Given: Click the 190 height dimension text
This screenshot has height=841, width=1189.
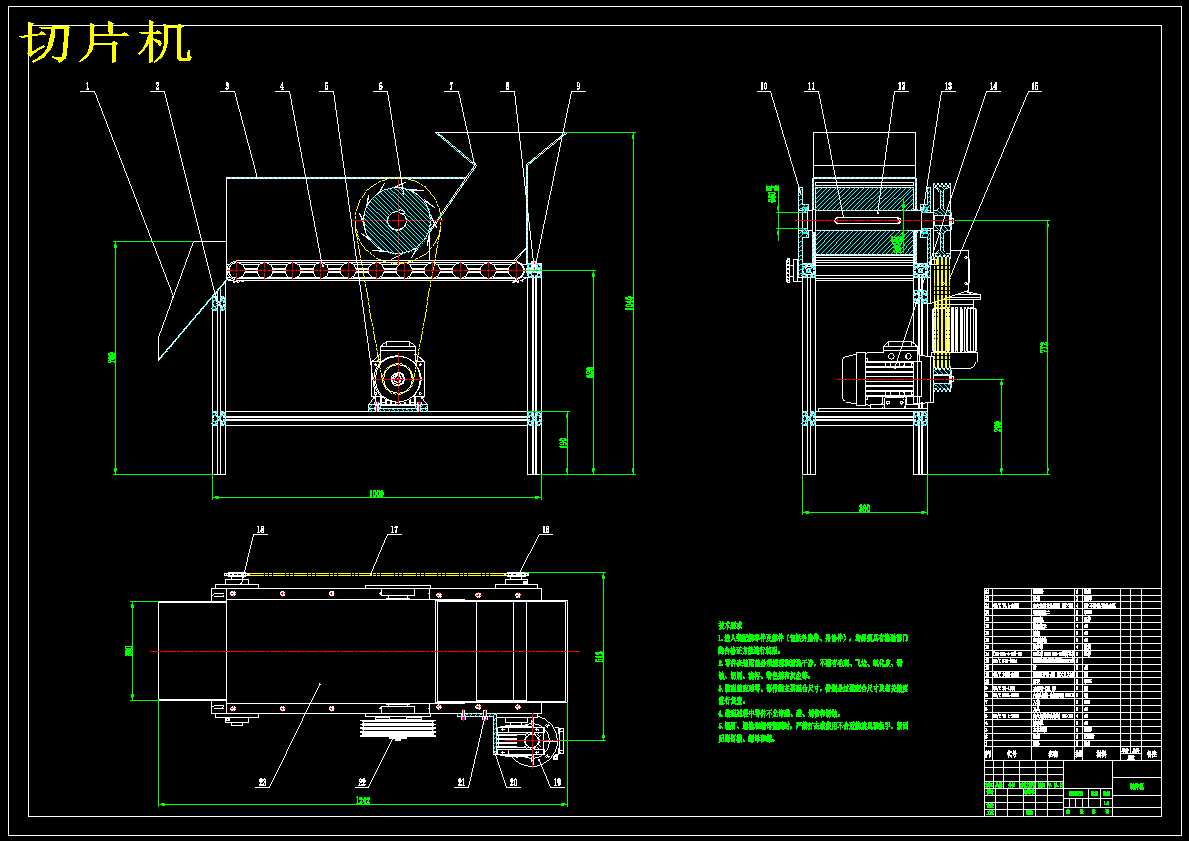Looking at the screenshot, I should (563, 443).
